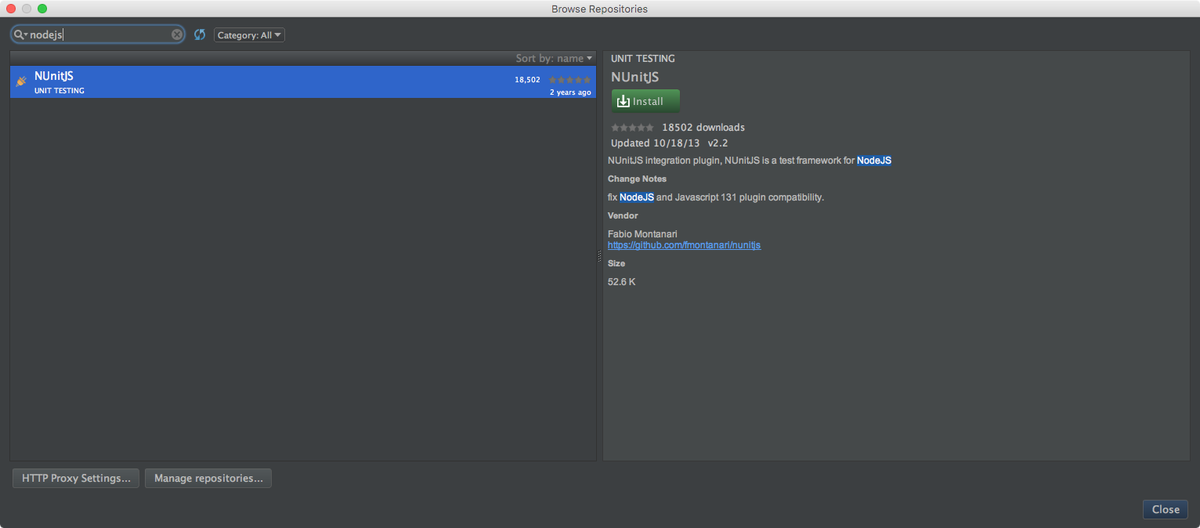The height and width of the screenshot is (528, 1200).
Task: Open the nunitjs GitHub link
Action: [x=684, y=245]
